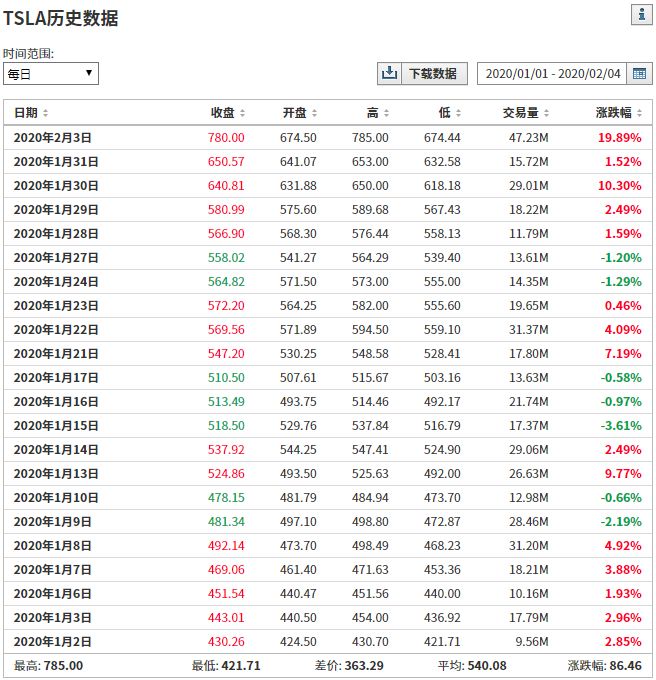656x680 pixels.
Task: Sort by the 高 column arrows
Action: coord(386,113)
